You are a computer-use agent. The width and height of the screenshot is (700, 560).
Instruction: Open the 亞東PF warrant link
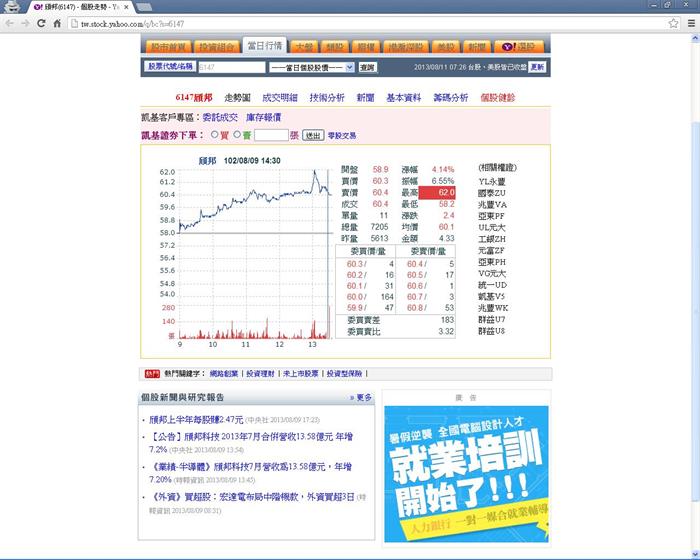tap(492, 216)
